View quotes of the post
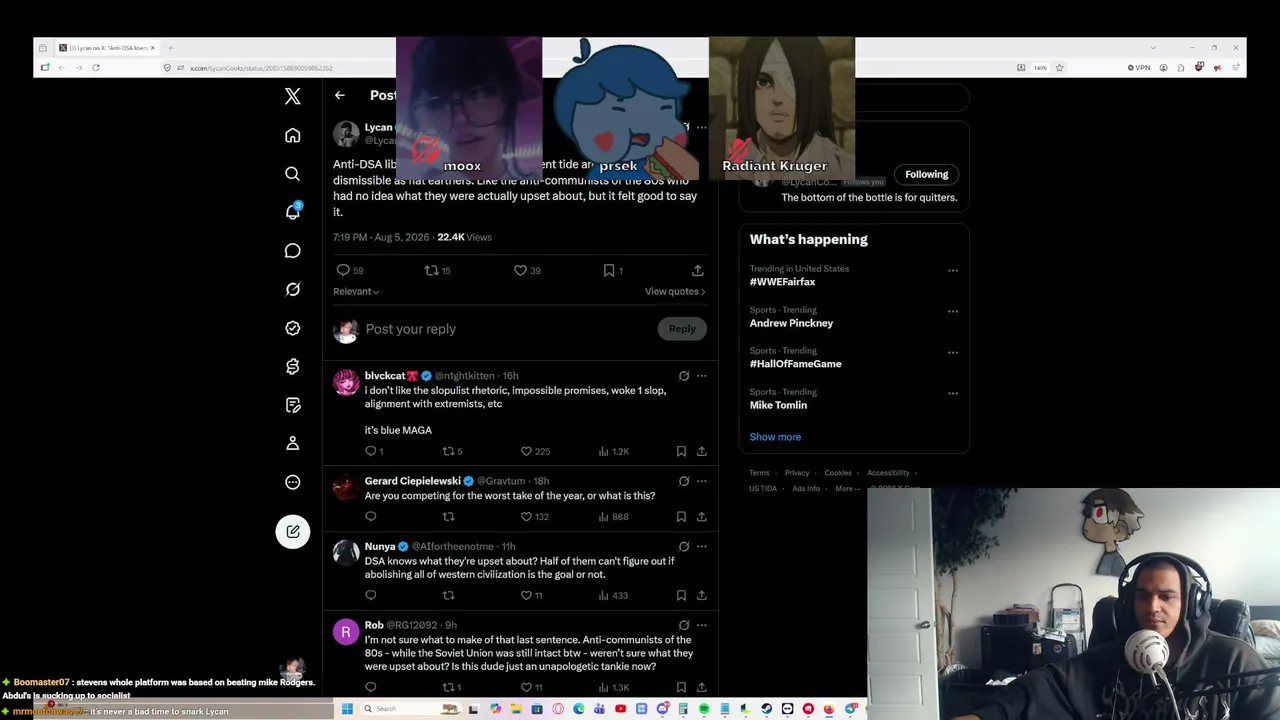The width and height of the screenshot is (1280, 720). point(675,292)
